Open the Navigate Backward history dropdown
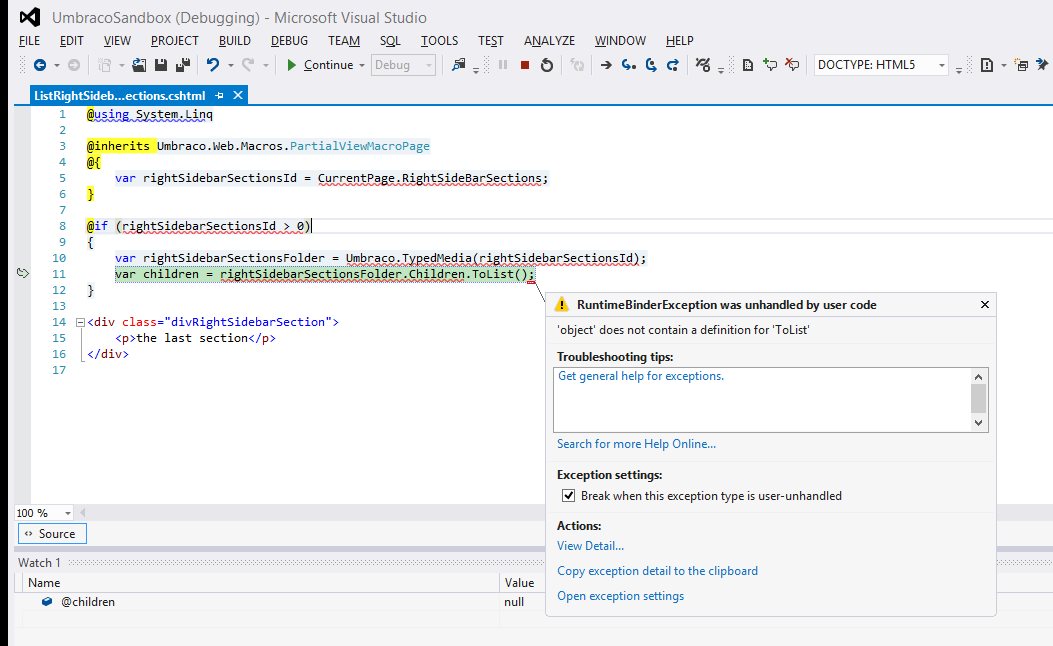 [56, 65]
